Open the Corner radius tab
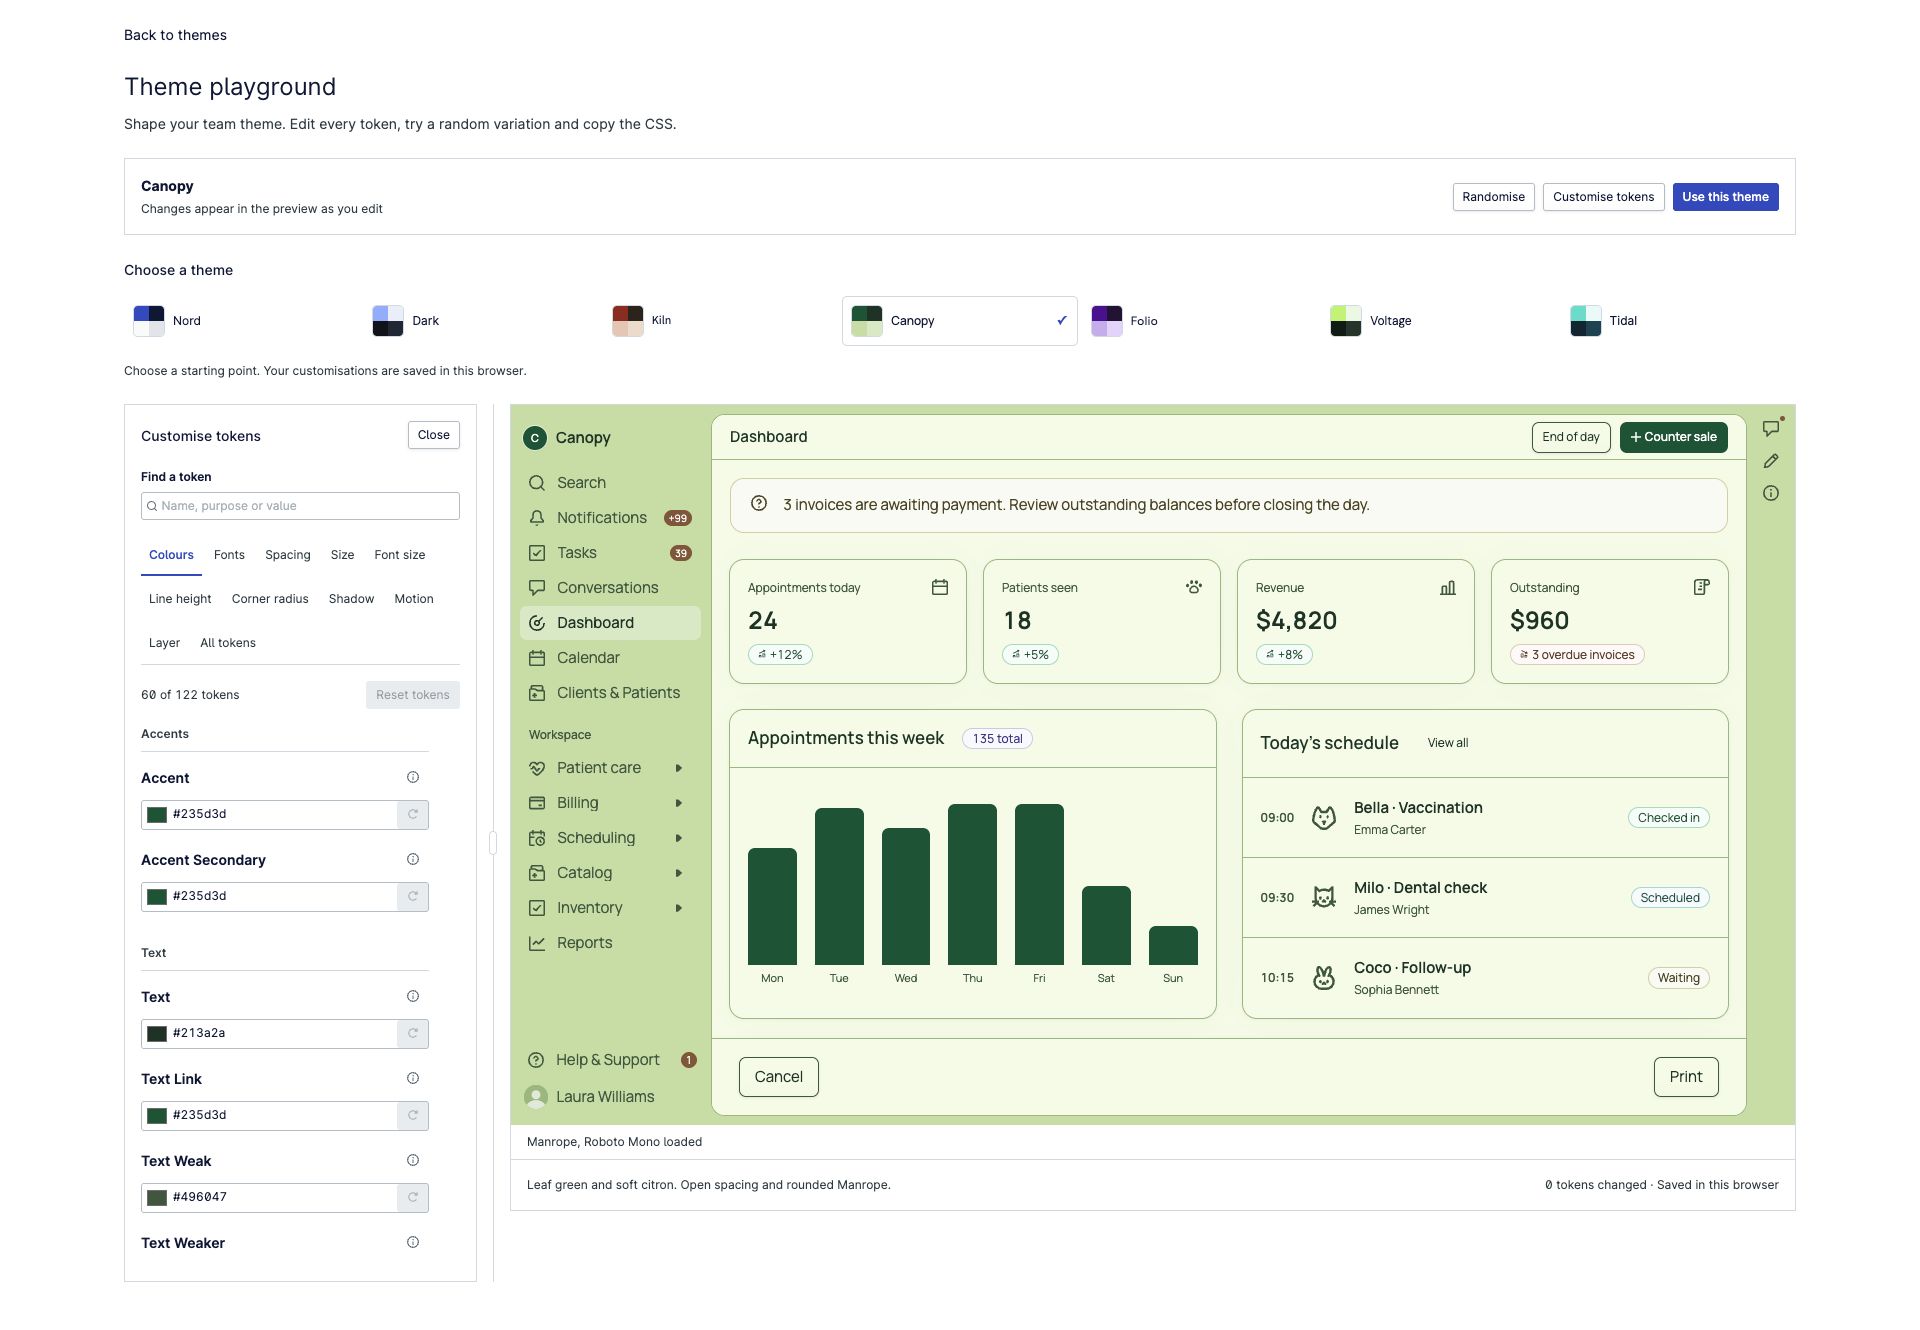The height and width of the screenshot is (1330, 1920). (270, 599)
